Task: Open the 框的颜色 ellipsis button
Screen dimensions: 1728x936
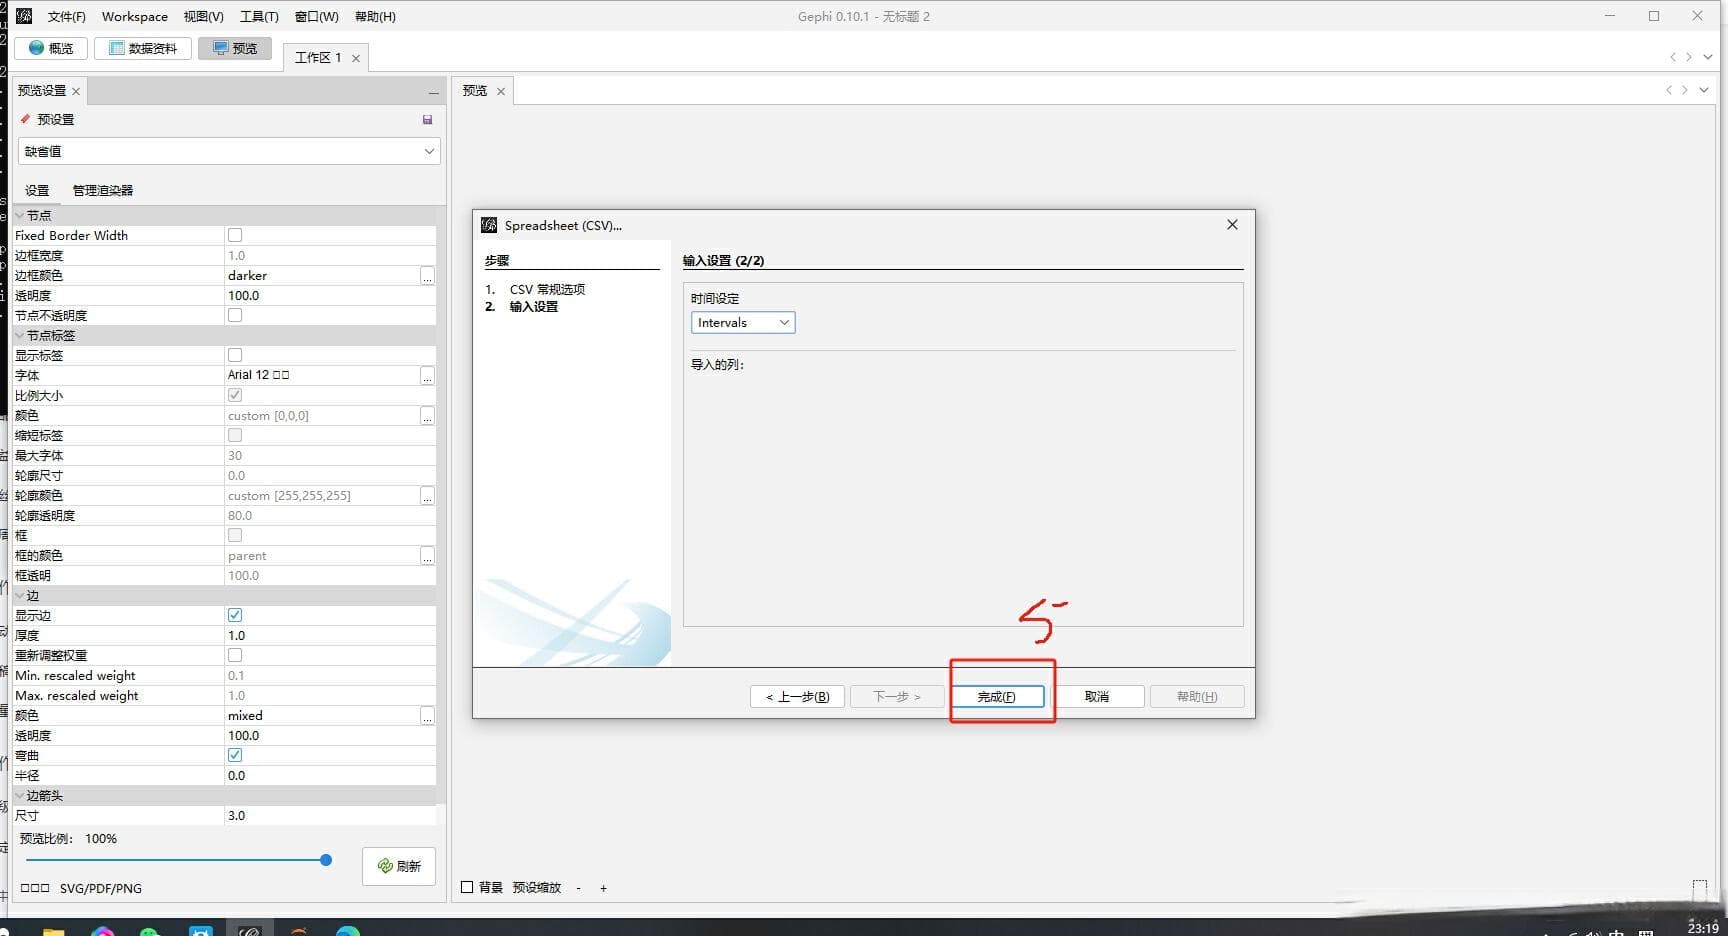Action: tap(427, 555)
